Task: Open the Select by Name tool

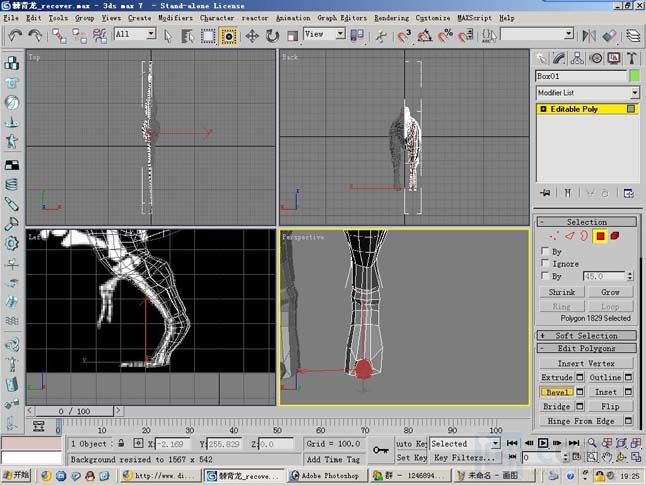Action: [187, 36]
